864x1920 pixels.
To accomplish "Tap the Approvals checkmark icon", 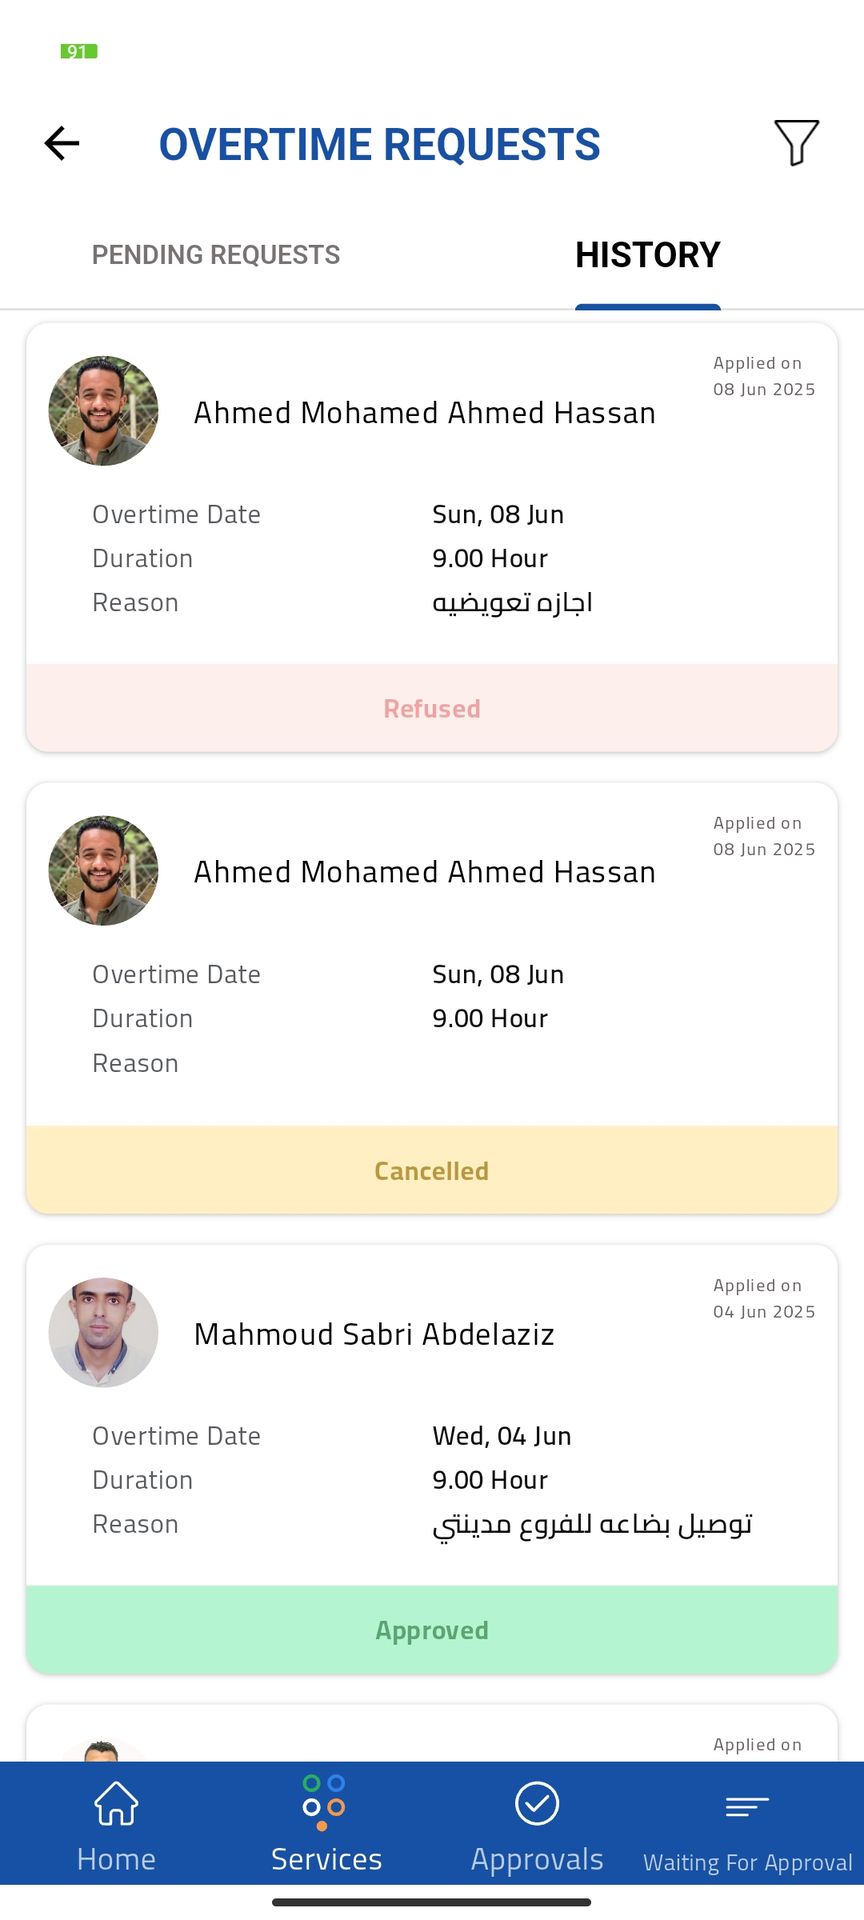I will 537,1804.
